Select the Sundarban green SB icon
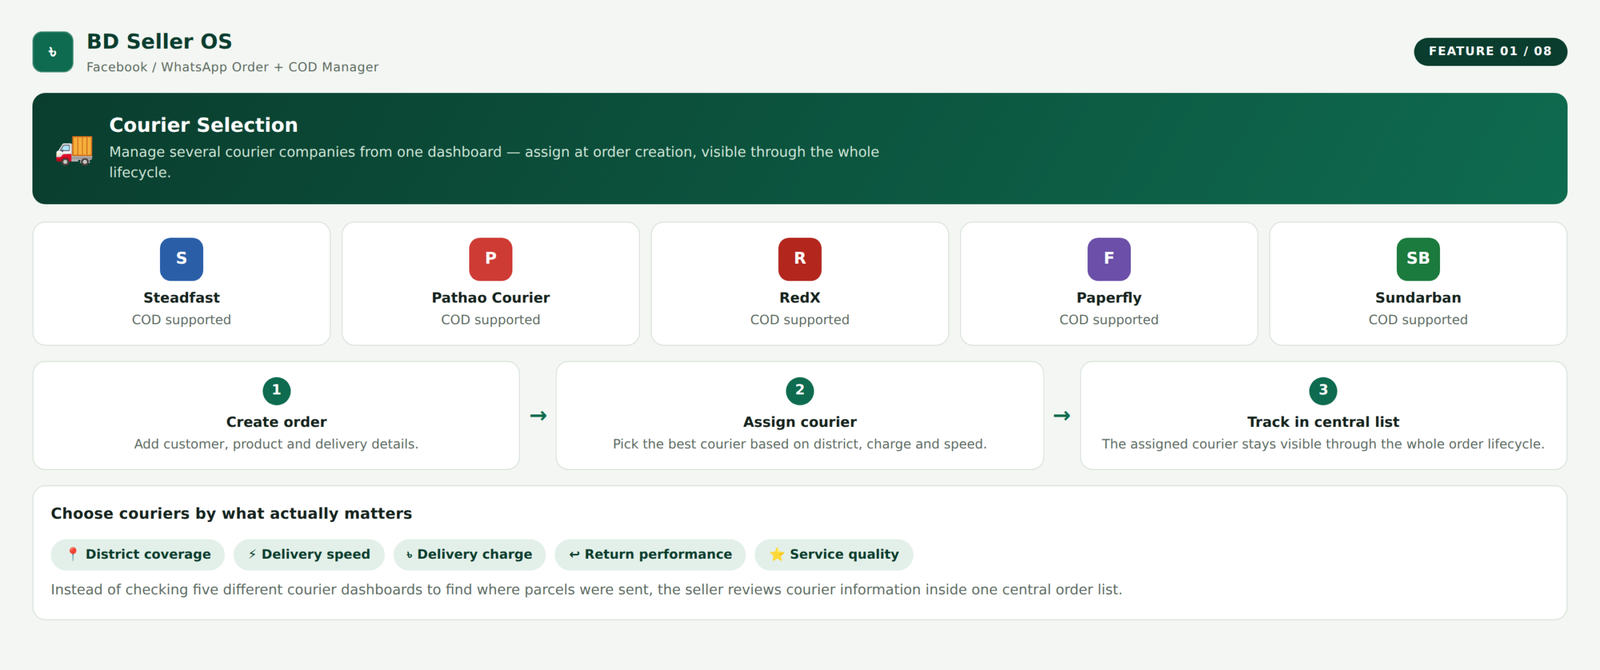The height and width of the screenshot is (670, 1600). tap(1418, 259)
